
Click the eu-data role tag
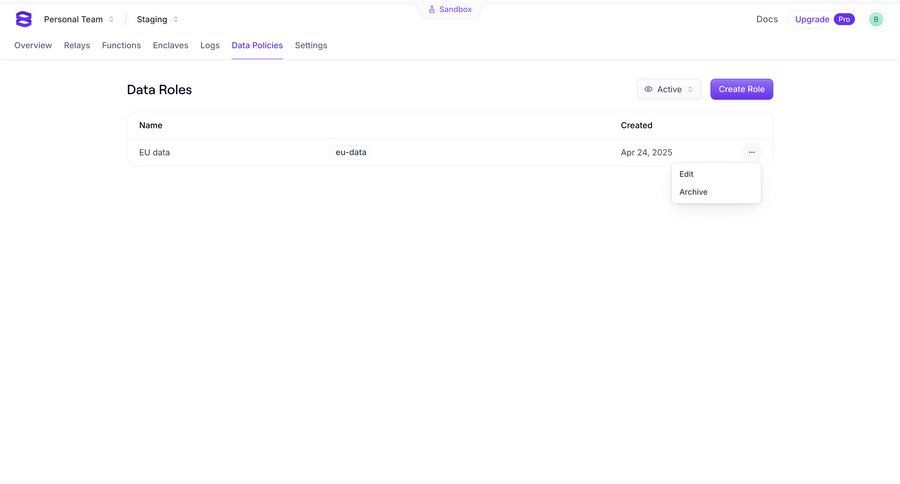tap(351, 152)
